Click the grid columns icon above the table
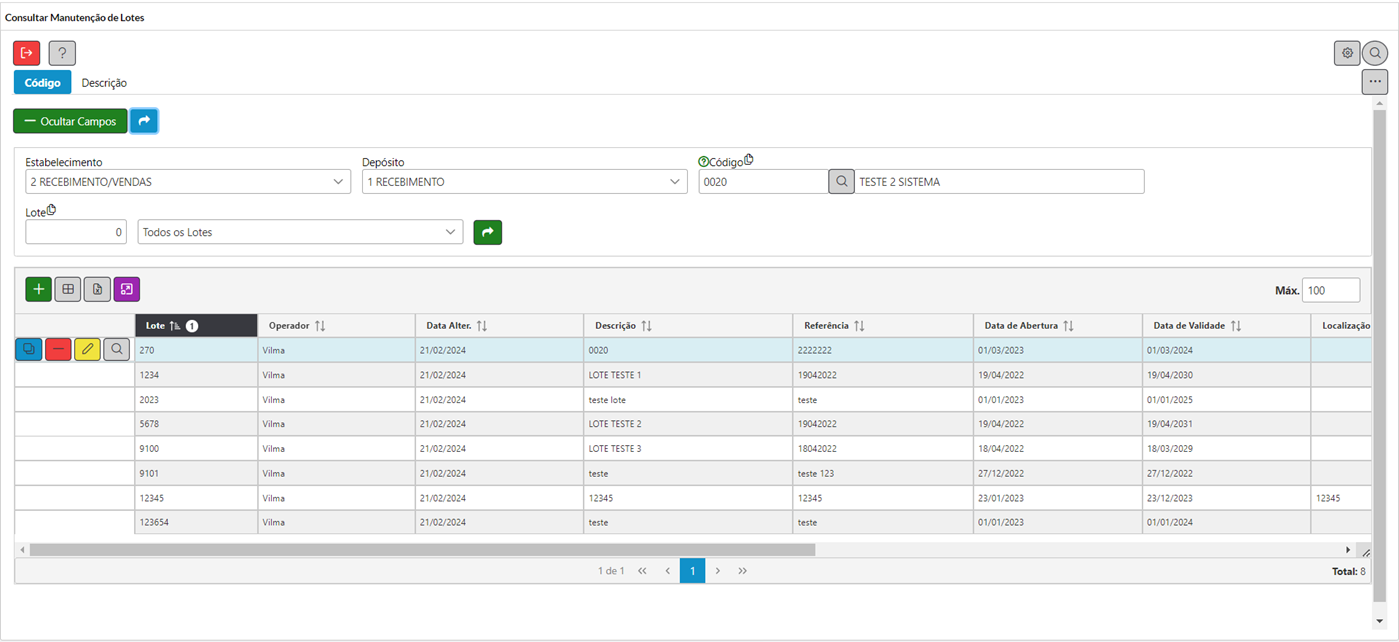The image size is (1399, 642). click(68, 289)
